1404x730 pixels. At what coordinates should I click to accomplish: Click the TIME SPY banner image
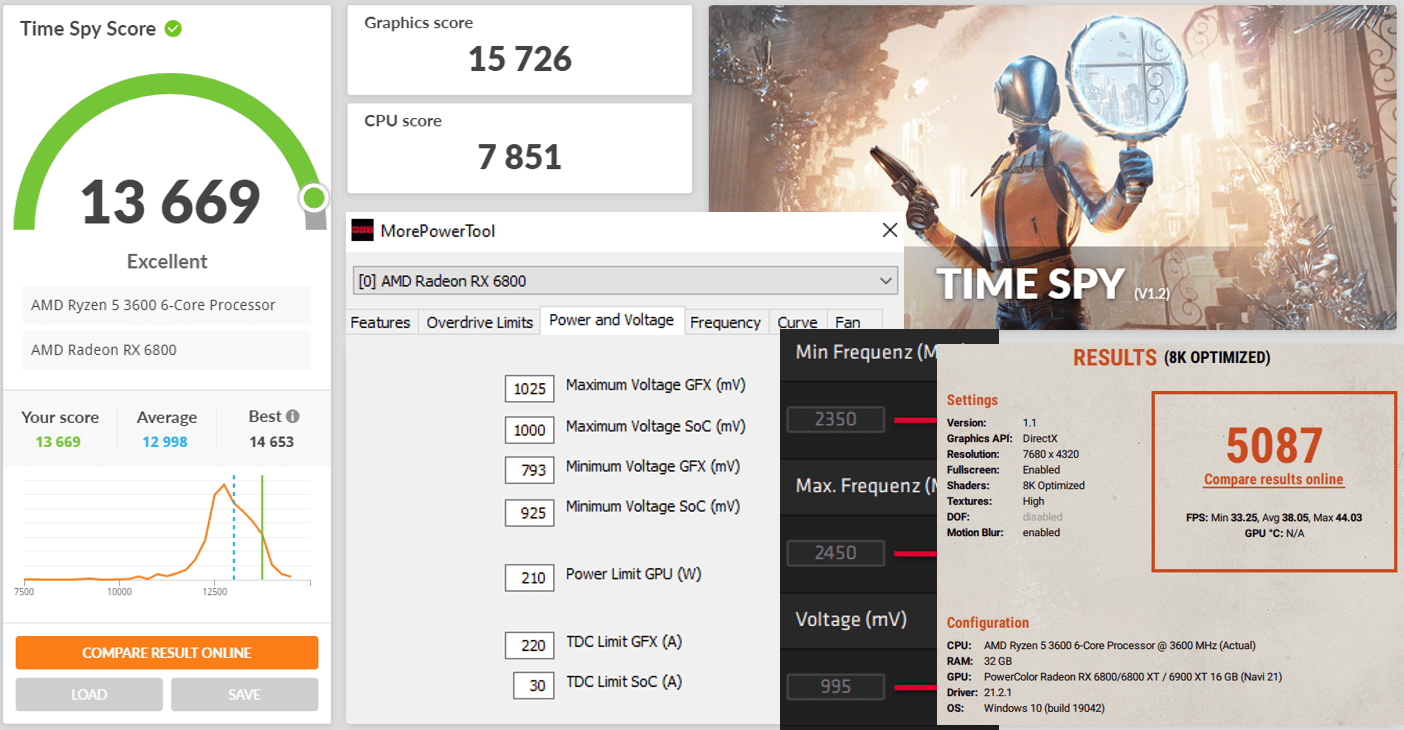[x=1053, y=167]
